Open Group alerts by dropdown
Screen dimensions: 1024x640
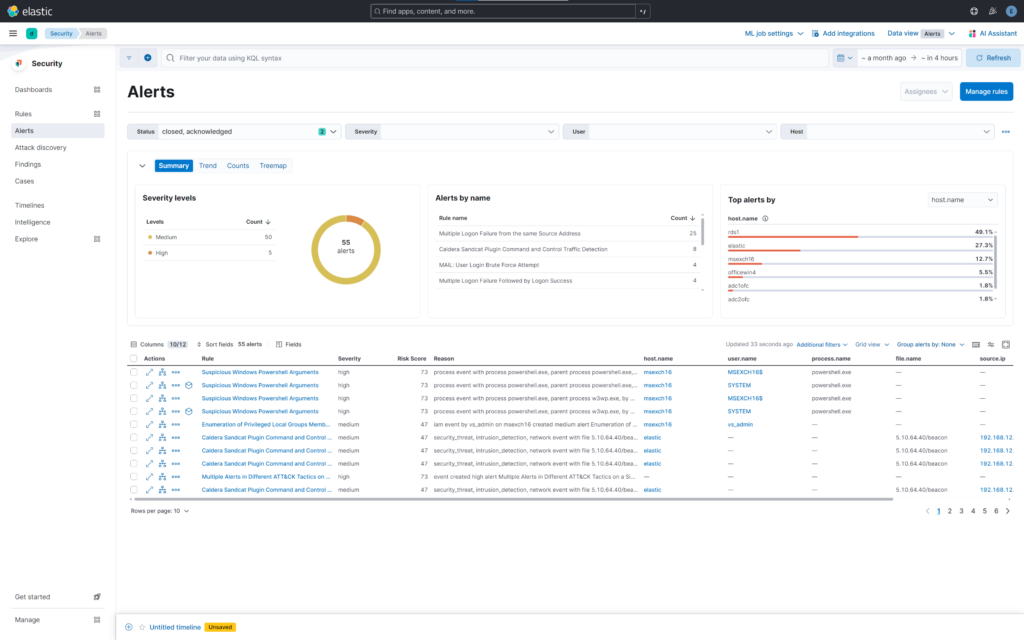point(930,345)
